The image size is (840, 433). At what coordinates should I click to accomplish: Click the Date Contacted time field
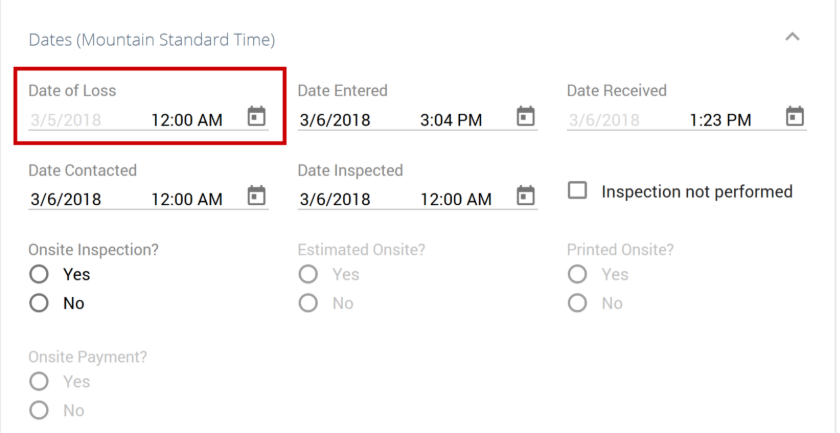(186, 199)
